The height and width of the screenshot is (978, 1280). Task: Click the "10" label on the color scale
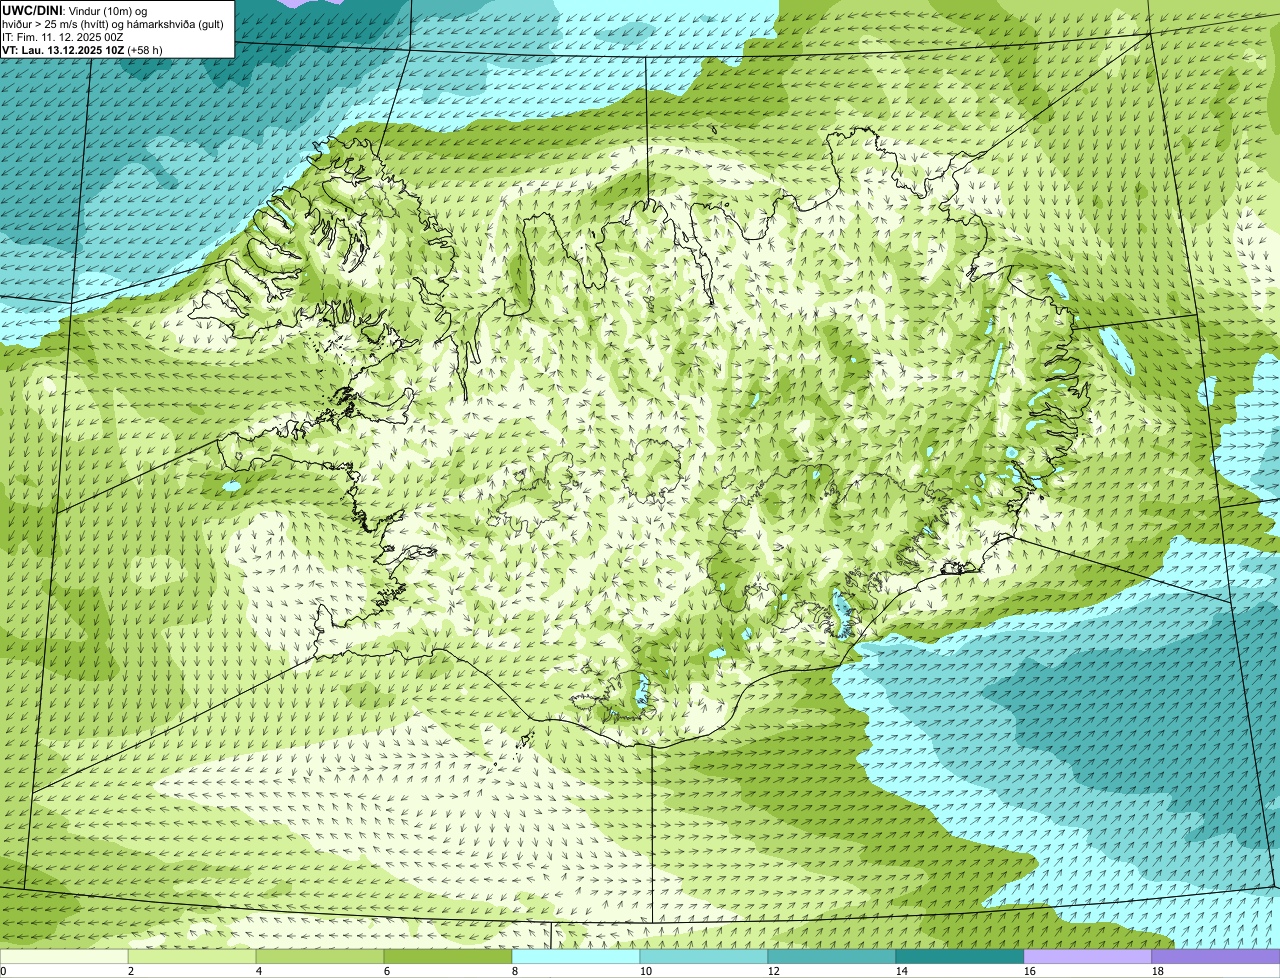click(x=646, y=971)
